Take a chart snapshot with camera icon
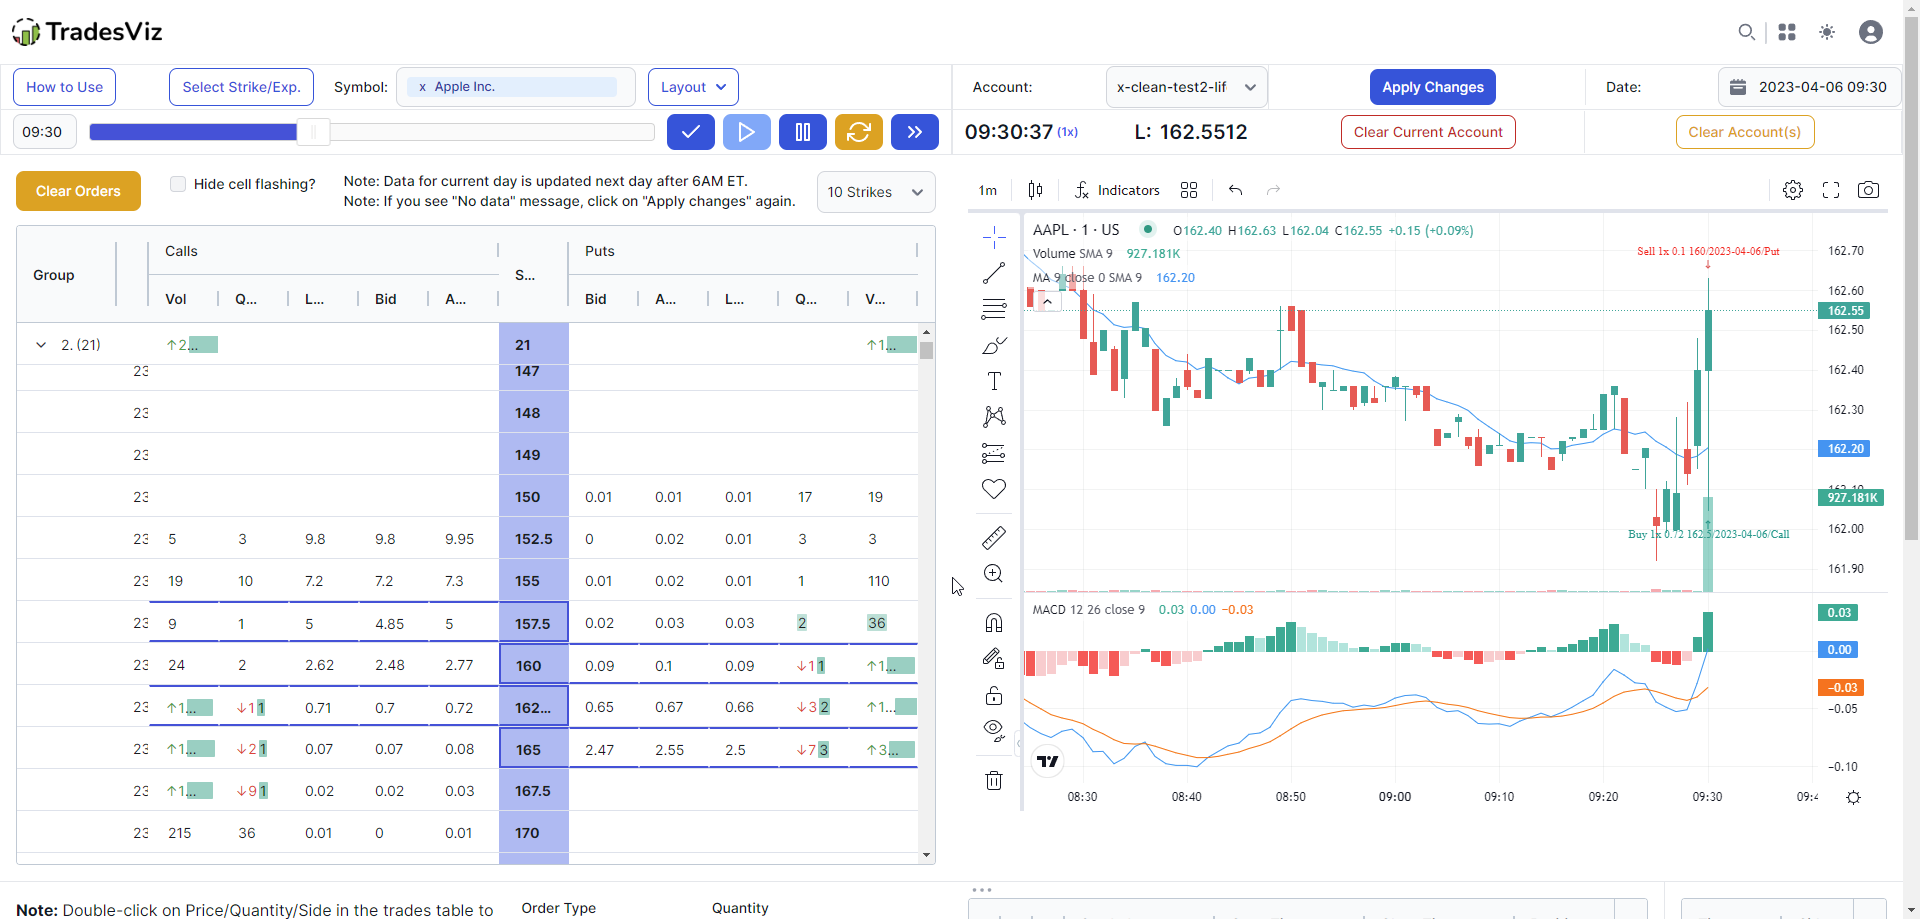 pos(1868,190)
